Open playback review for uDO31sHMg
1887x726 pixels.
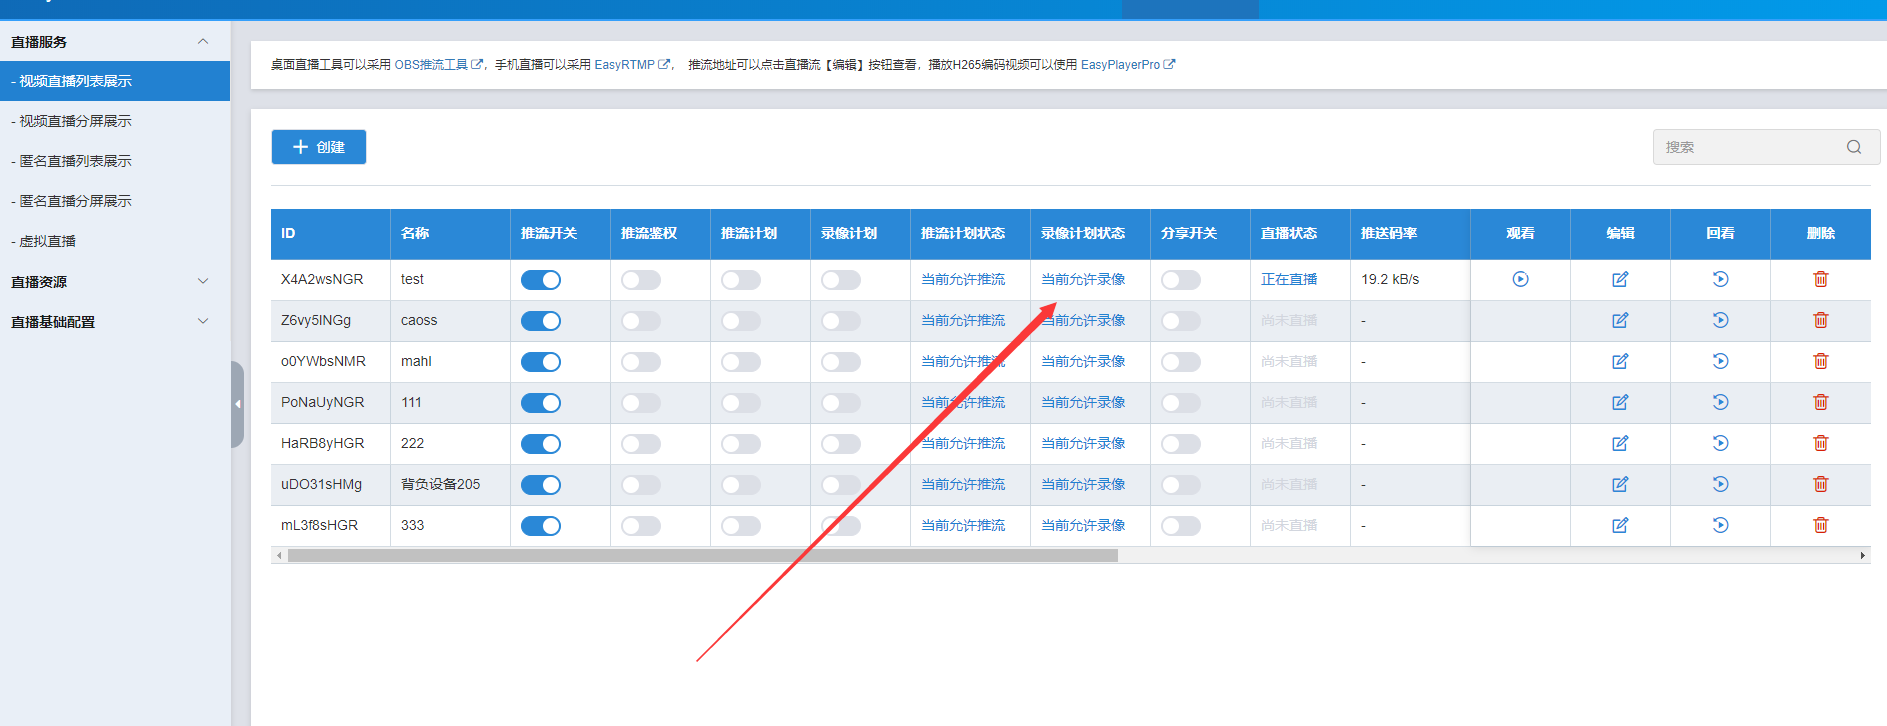(x=1720, y=484)
